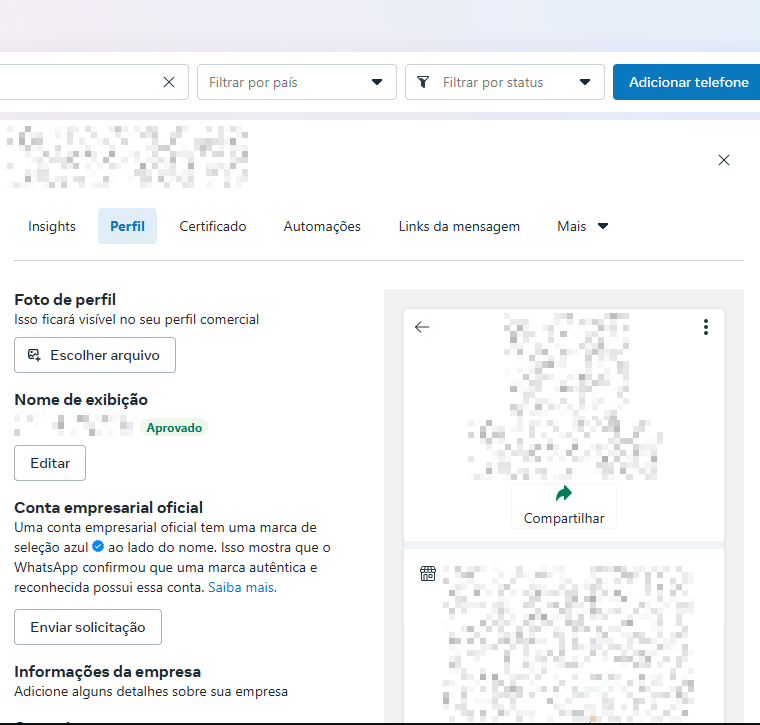Select the Perfil tab
Image resolution: width=760 pixels, height=725 pixels.
pos(127,226)
